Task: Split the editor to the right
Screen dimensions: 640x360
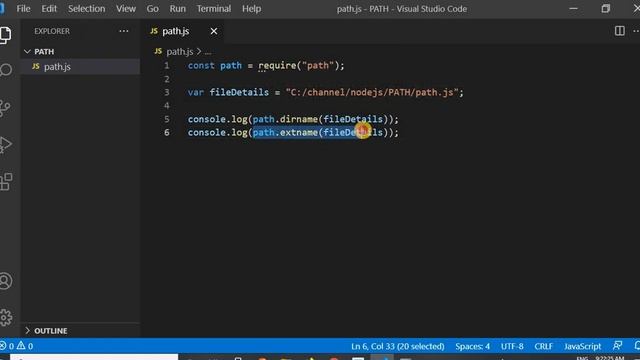Action: 619,31
